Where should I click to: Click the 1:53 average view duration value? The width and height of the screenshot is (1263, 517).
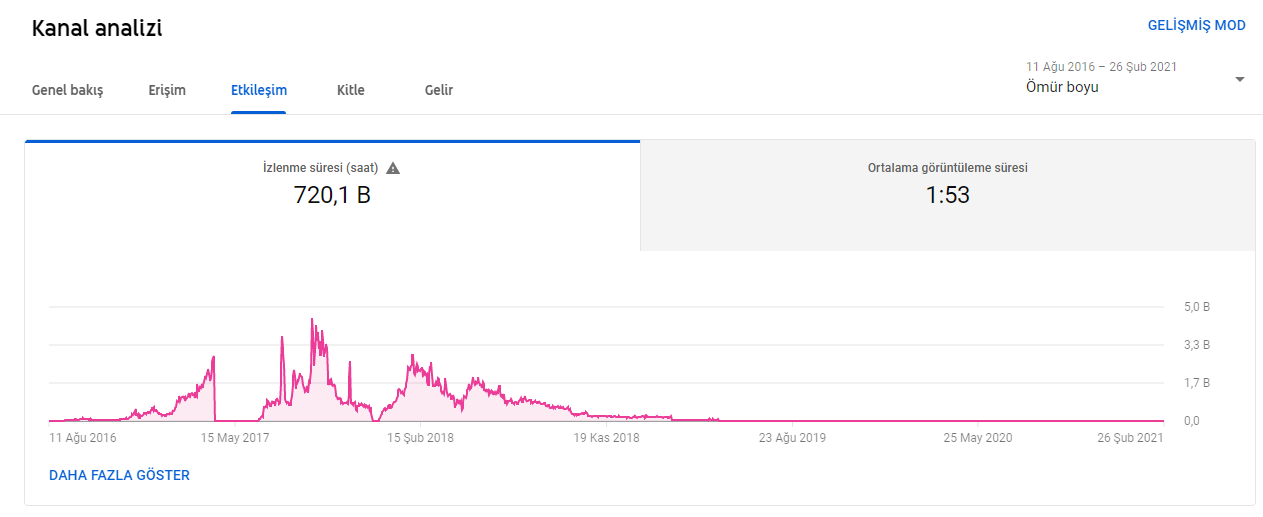[947, 195]
